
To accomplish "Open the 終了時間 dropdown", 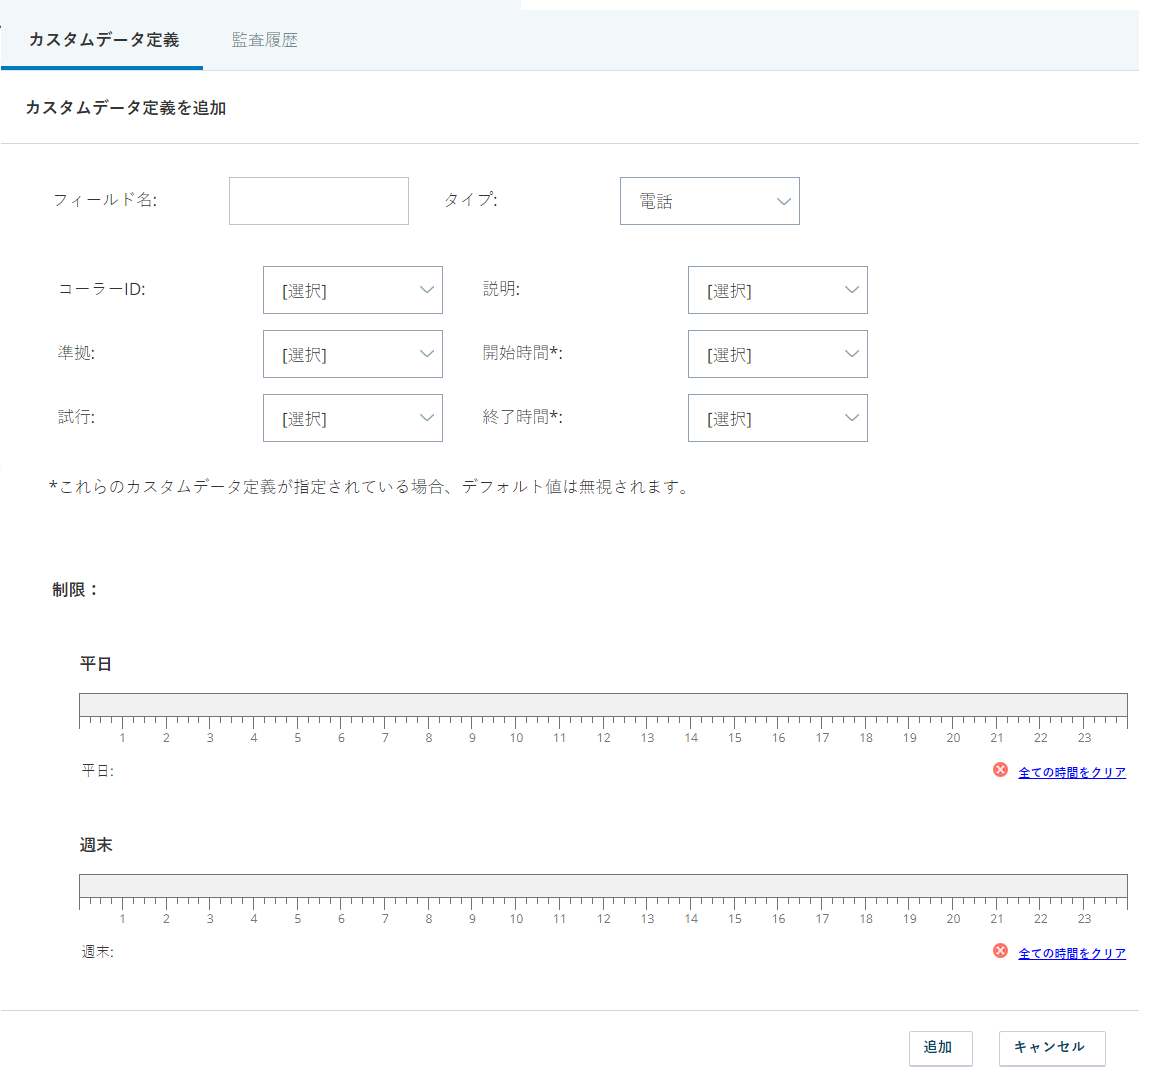I will click(778, 418).
